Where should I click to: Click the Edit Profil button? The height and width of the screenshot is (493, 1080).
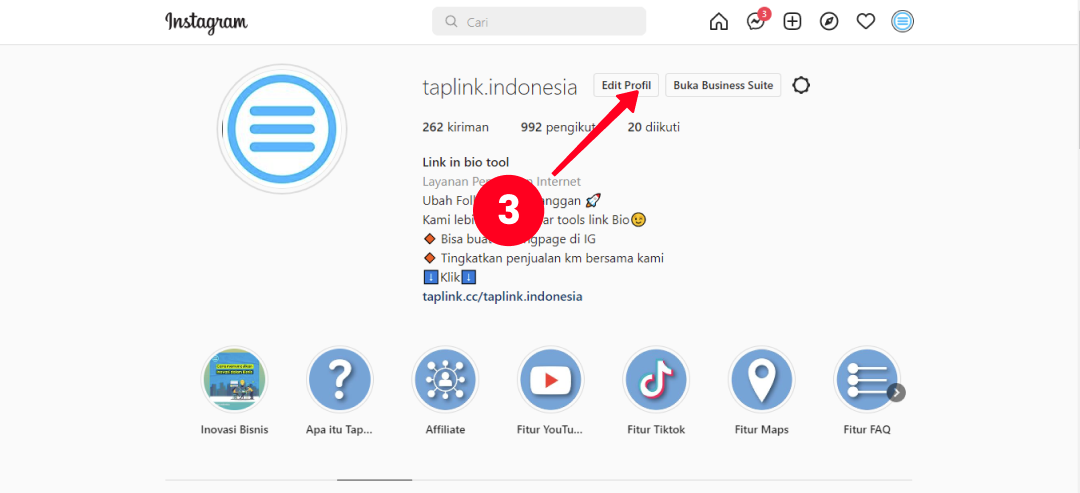tap(626, 85)
